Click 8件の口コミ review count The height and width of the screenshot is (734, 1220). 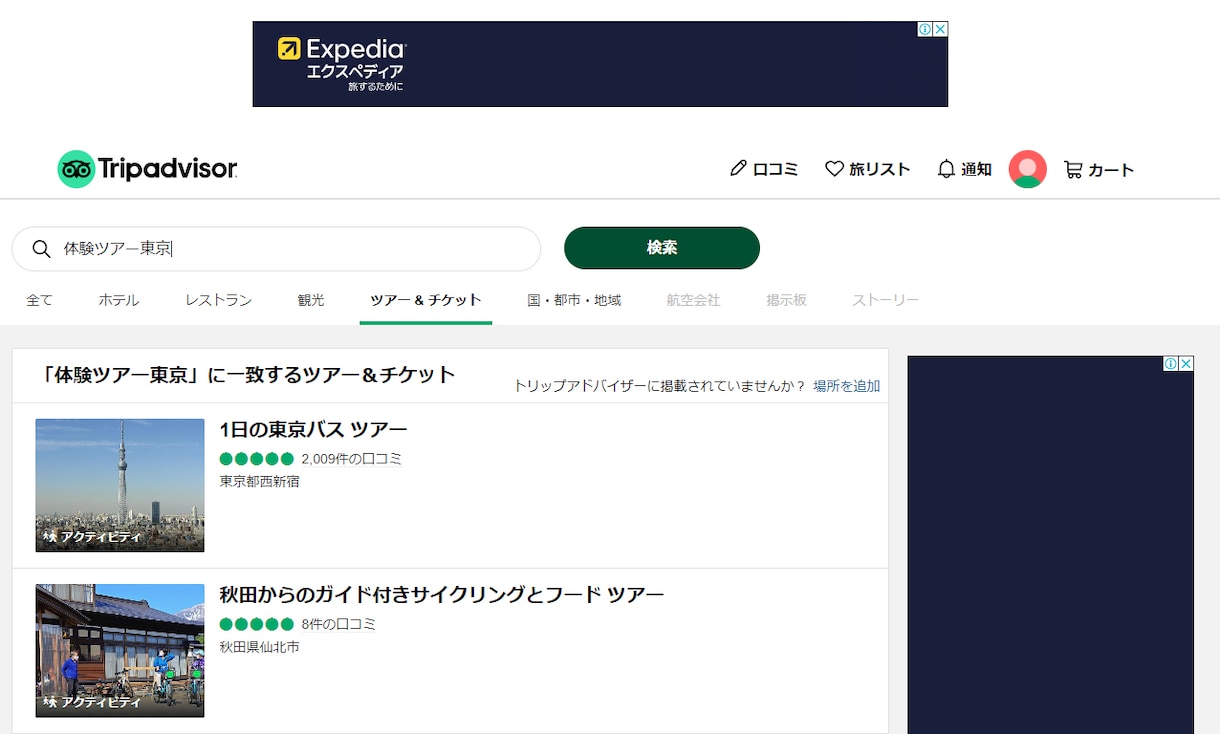[x=338, y=624]
